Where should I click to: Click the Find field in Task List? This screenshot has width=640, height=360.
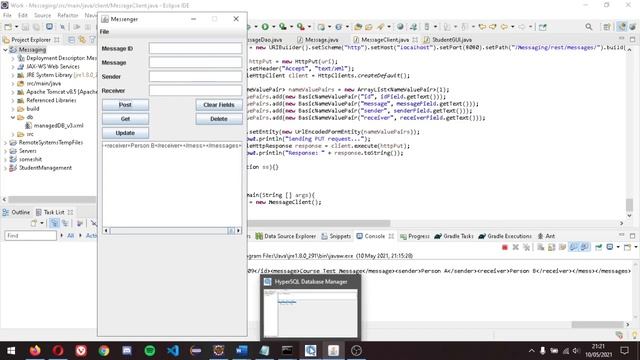tap(30, 236)
